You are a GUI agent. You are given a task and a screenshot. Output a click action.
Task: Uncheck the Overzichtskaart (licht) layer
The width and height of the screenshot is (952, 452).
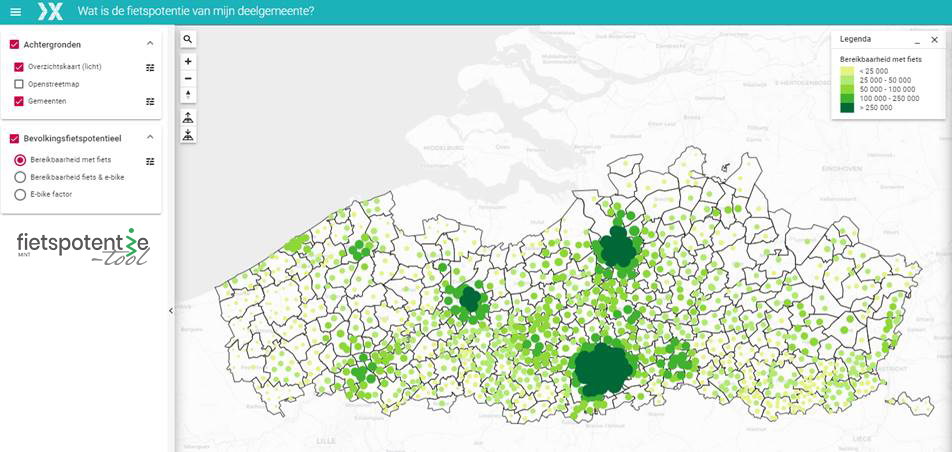pyautogui.click(x=19, y=67)
